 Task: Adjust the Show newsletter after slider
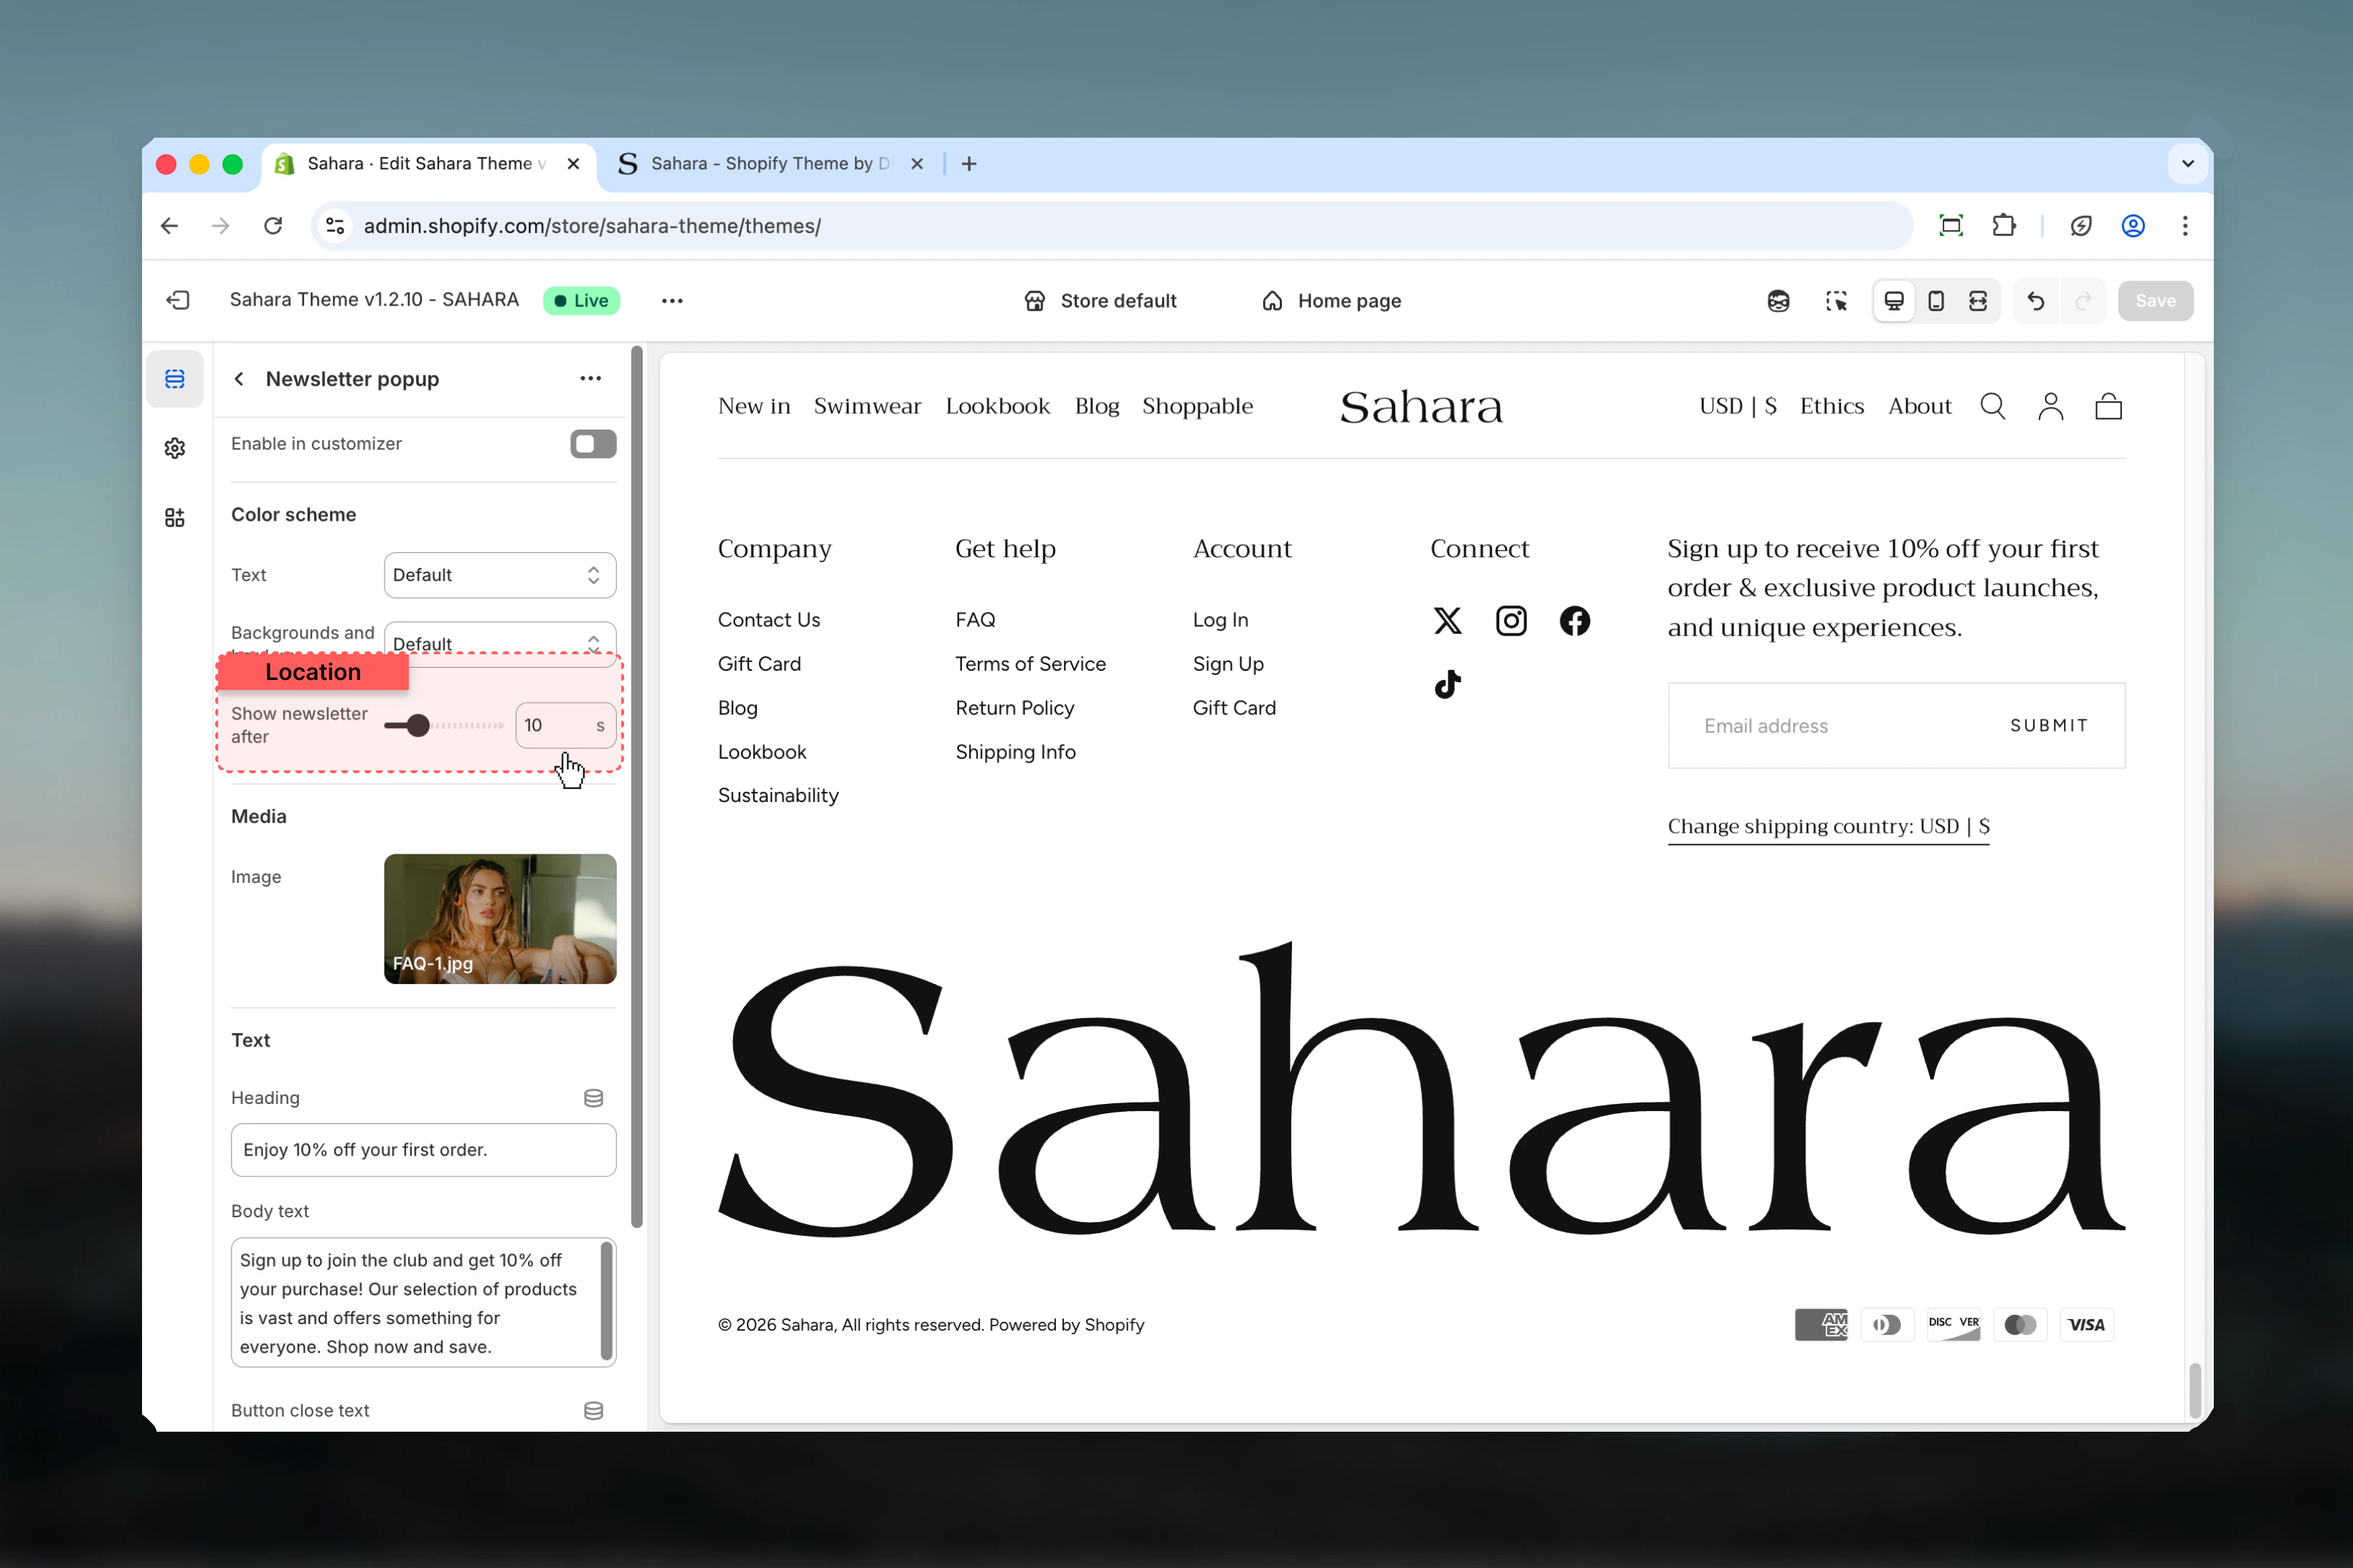pos(444,726)
